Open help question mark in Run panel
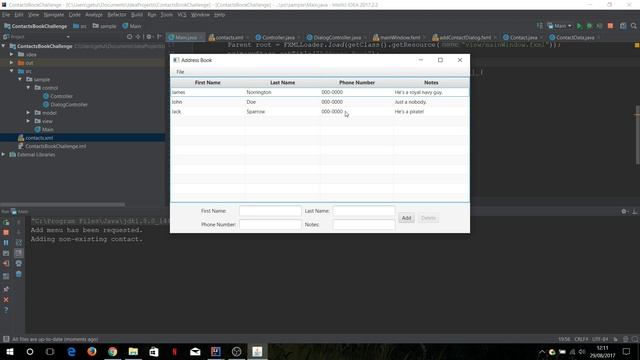This screenshot has height=360, width=640. [x=6, y=310]
